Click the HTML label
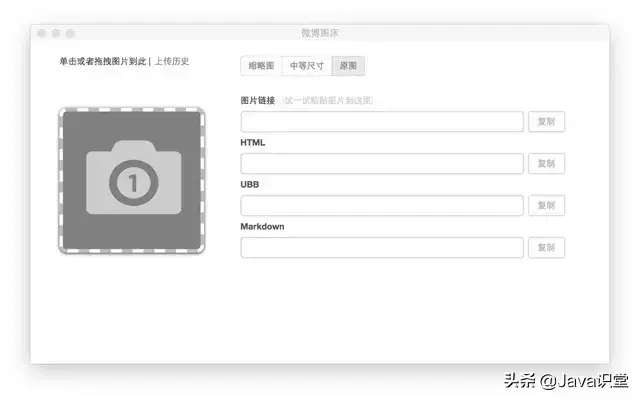The height and width of the screenshot is (400, 640). (253, 142)
